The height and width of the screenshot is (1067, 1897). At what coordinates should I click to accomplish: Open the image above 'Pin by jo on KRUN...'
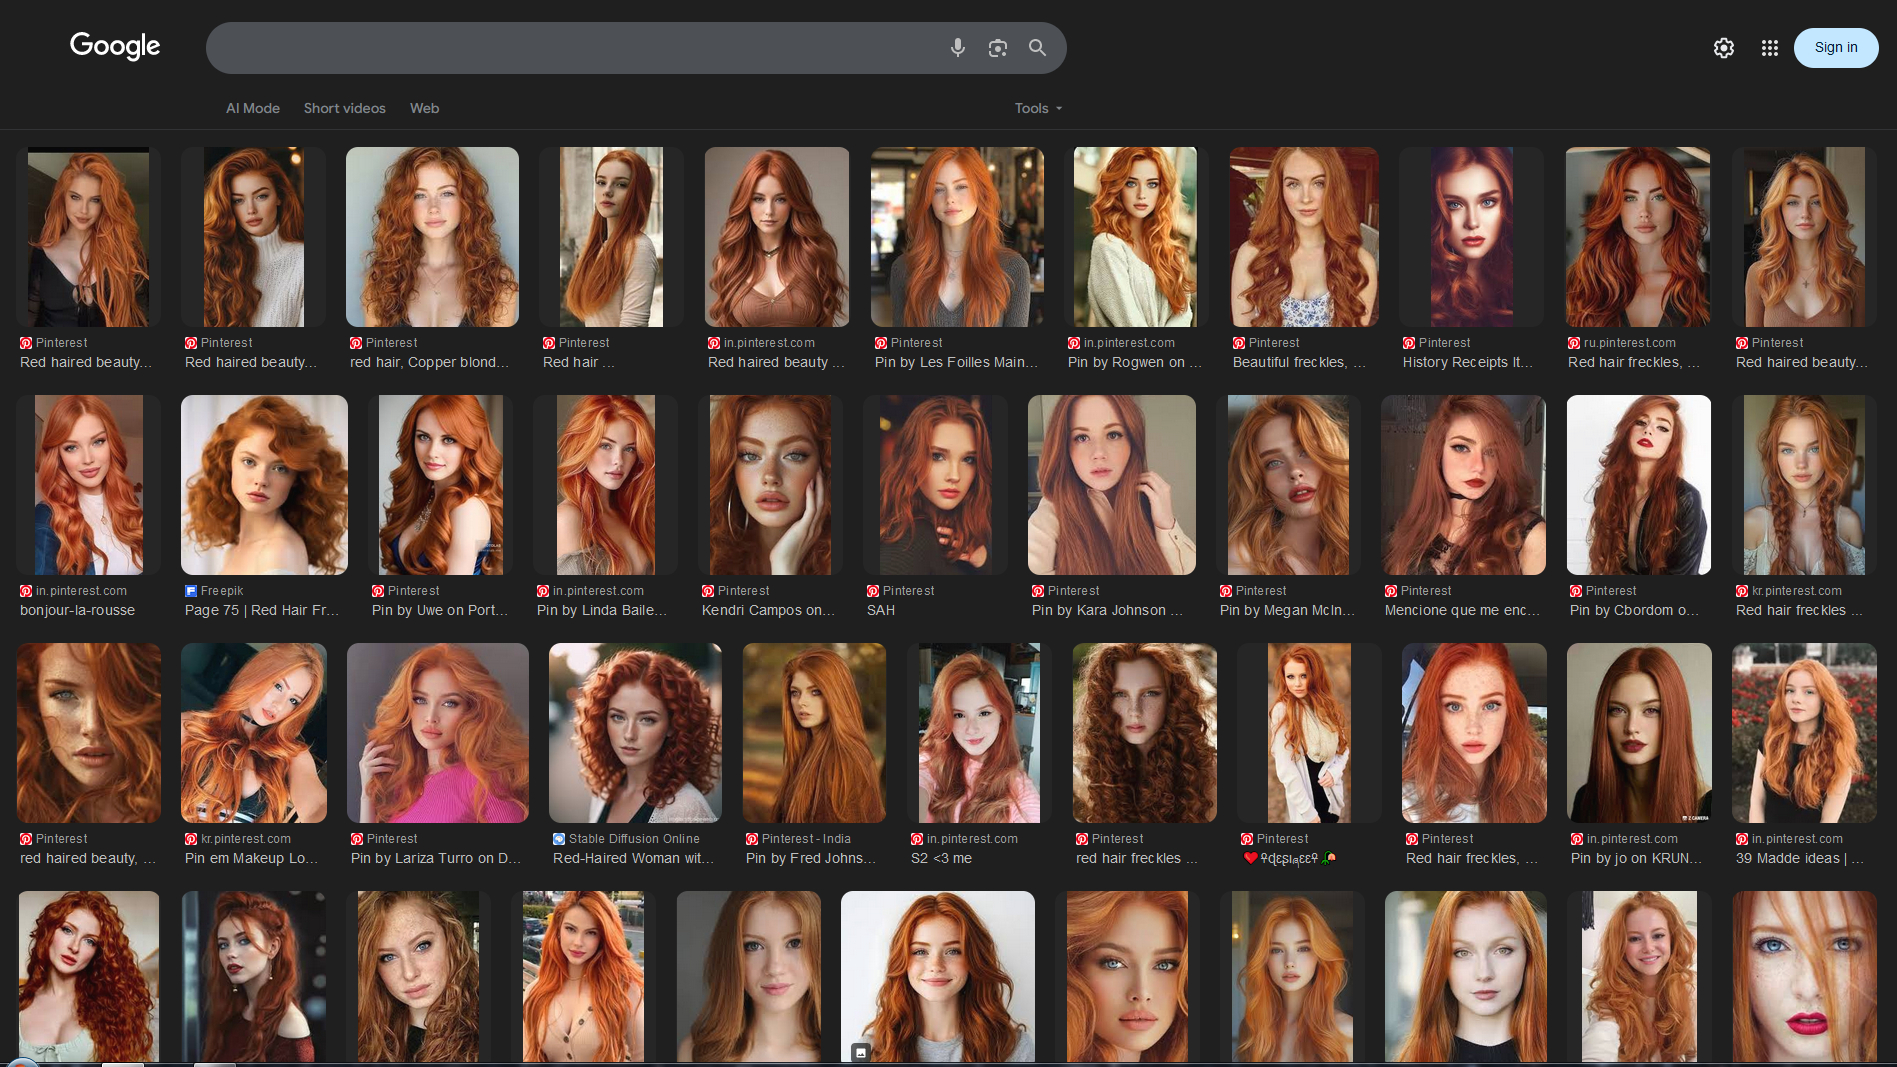coord(1639,733)
